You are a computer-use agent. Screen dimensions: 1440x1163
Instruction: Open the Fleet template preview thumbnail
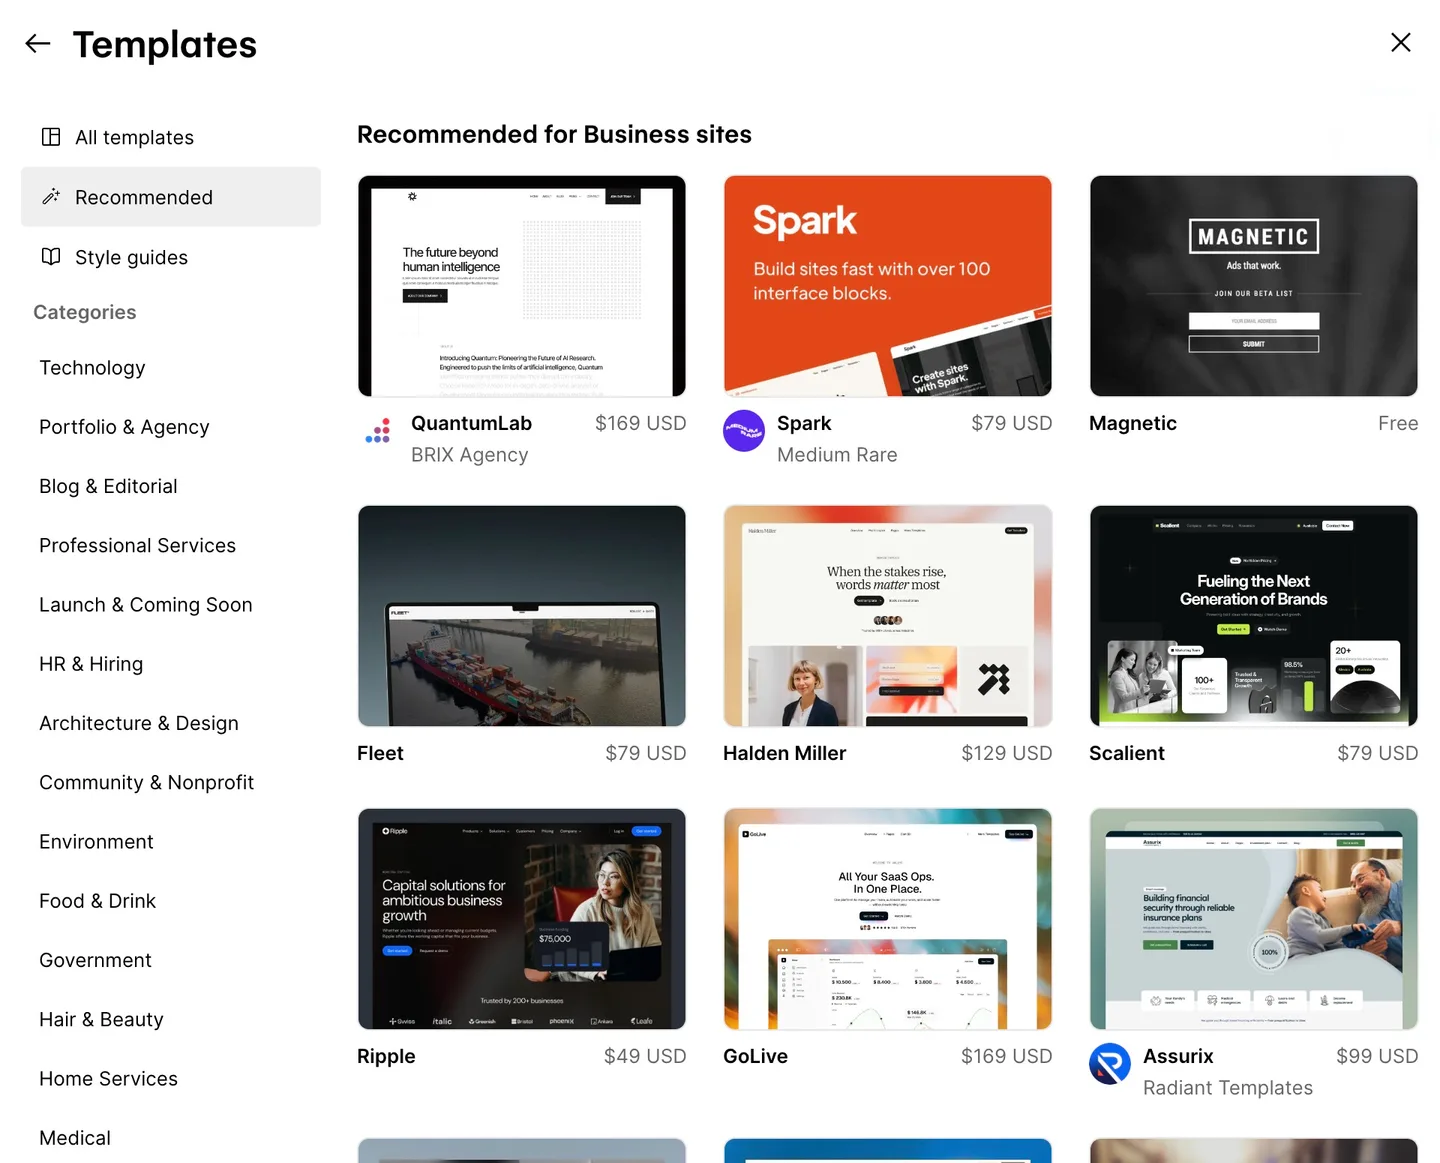tap(522, 616)
